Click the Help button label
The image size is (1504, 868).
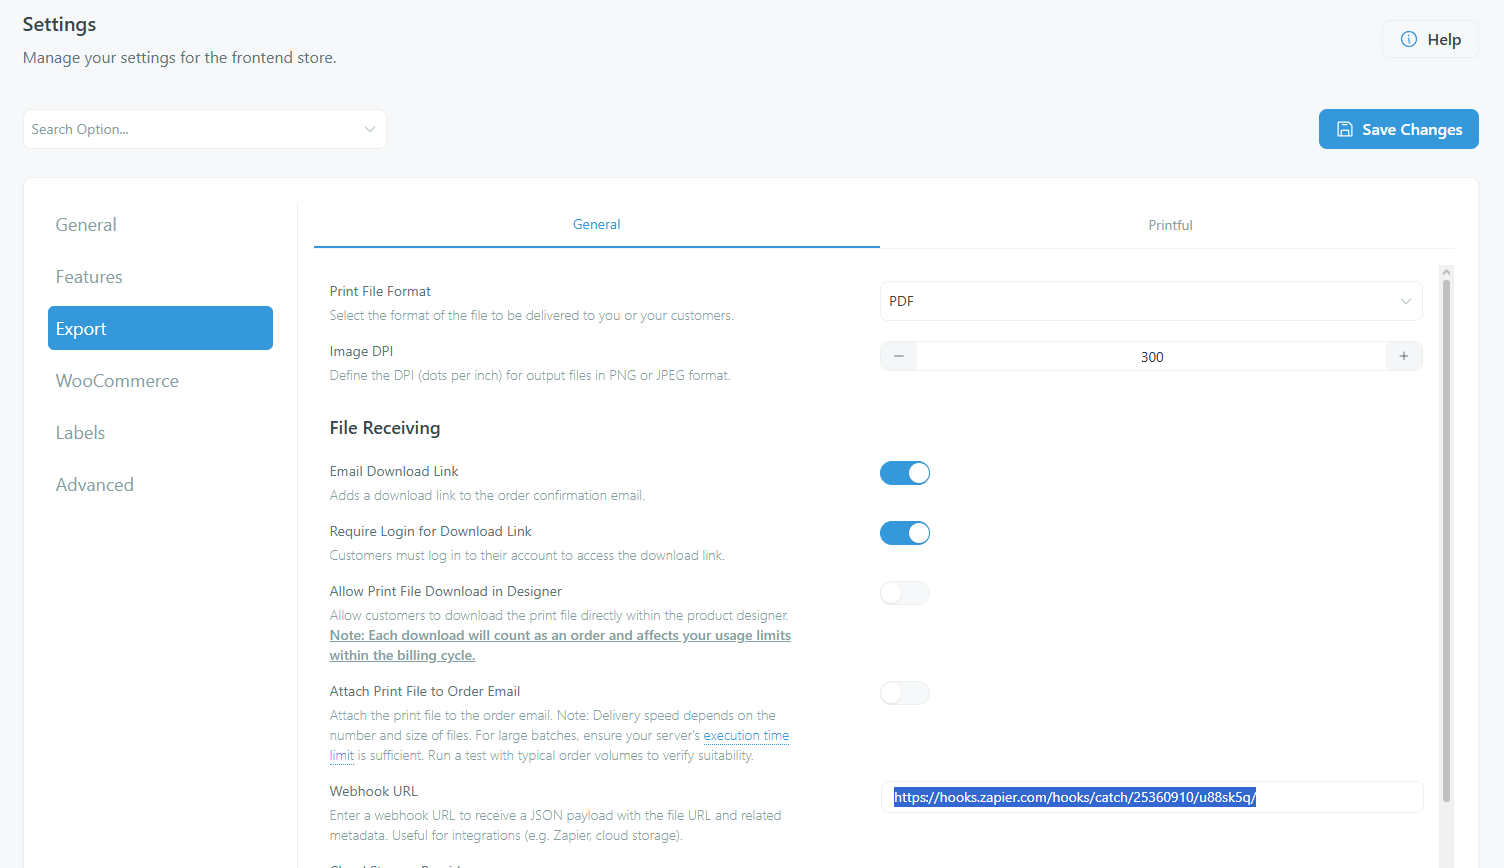pos(1444,39)
